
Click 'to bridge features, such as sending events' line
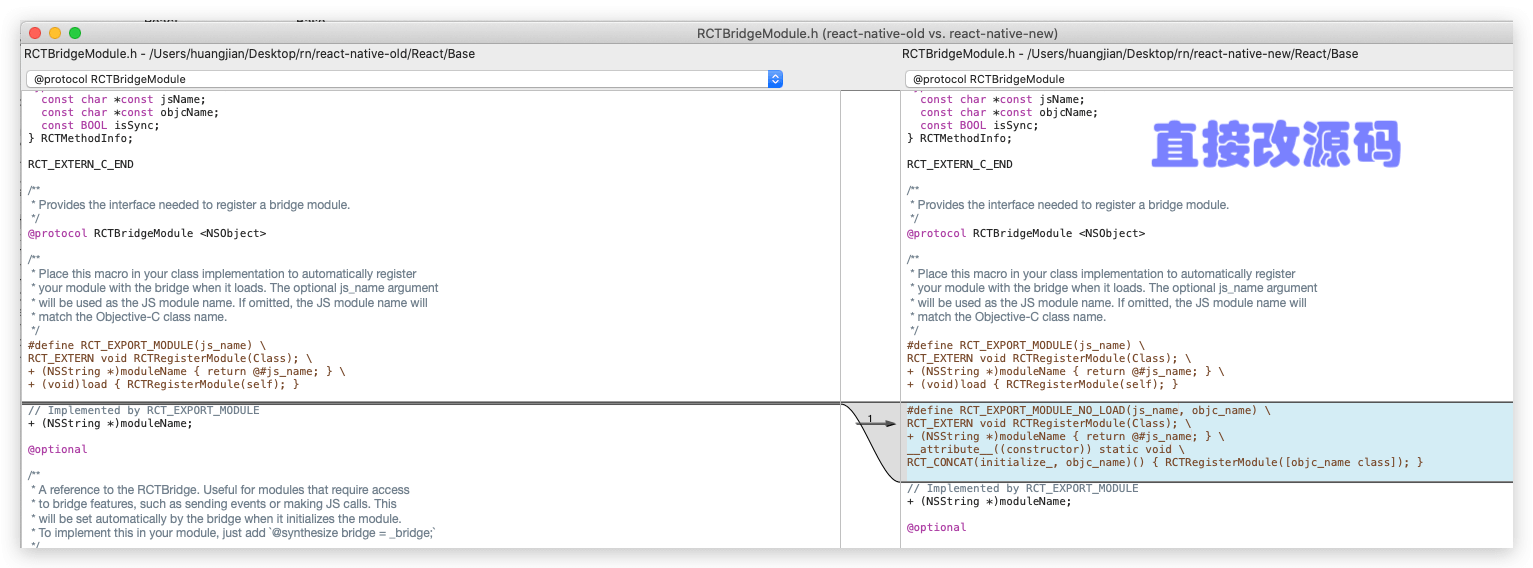pos(214,504)
